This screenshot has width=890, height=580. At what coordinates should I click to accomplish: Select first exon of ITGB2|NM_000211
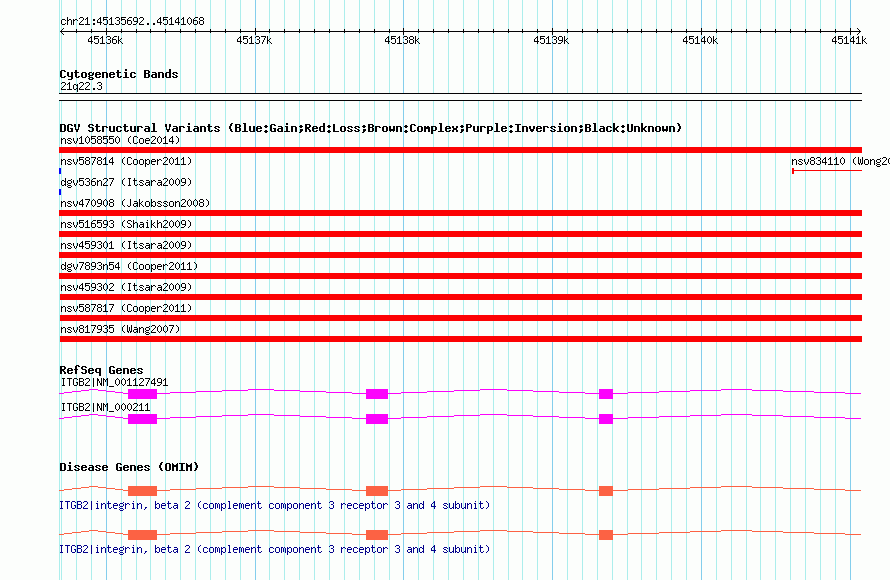pyautogui.click(x=142, y=419)
